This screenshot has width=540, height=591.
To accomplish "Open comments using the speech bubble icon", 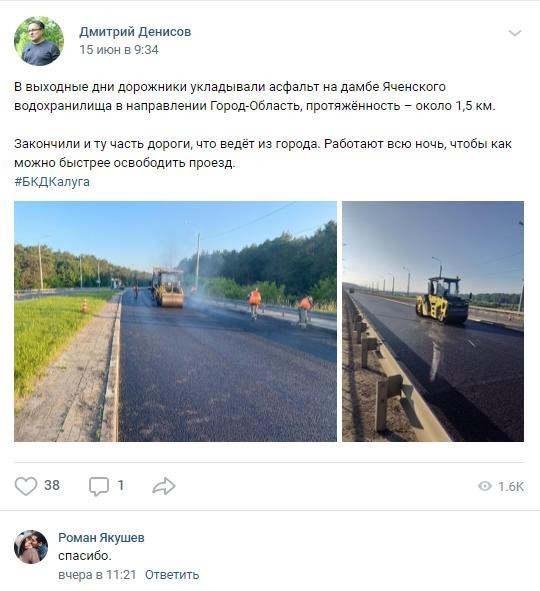I will click(x=99, y=486).
